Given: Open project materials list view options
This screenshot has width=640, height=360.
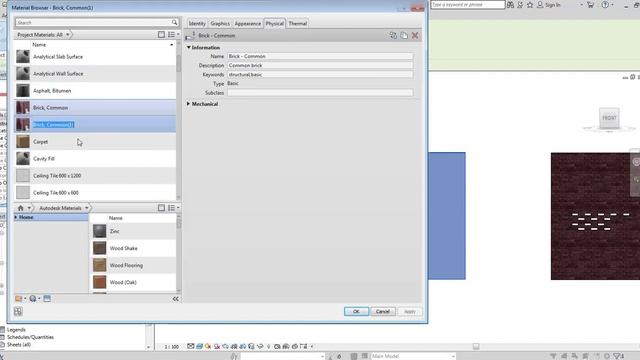Looking at the screenshot, I should coord(173,35).
